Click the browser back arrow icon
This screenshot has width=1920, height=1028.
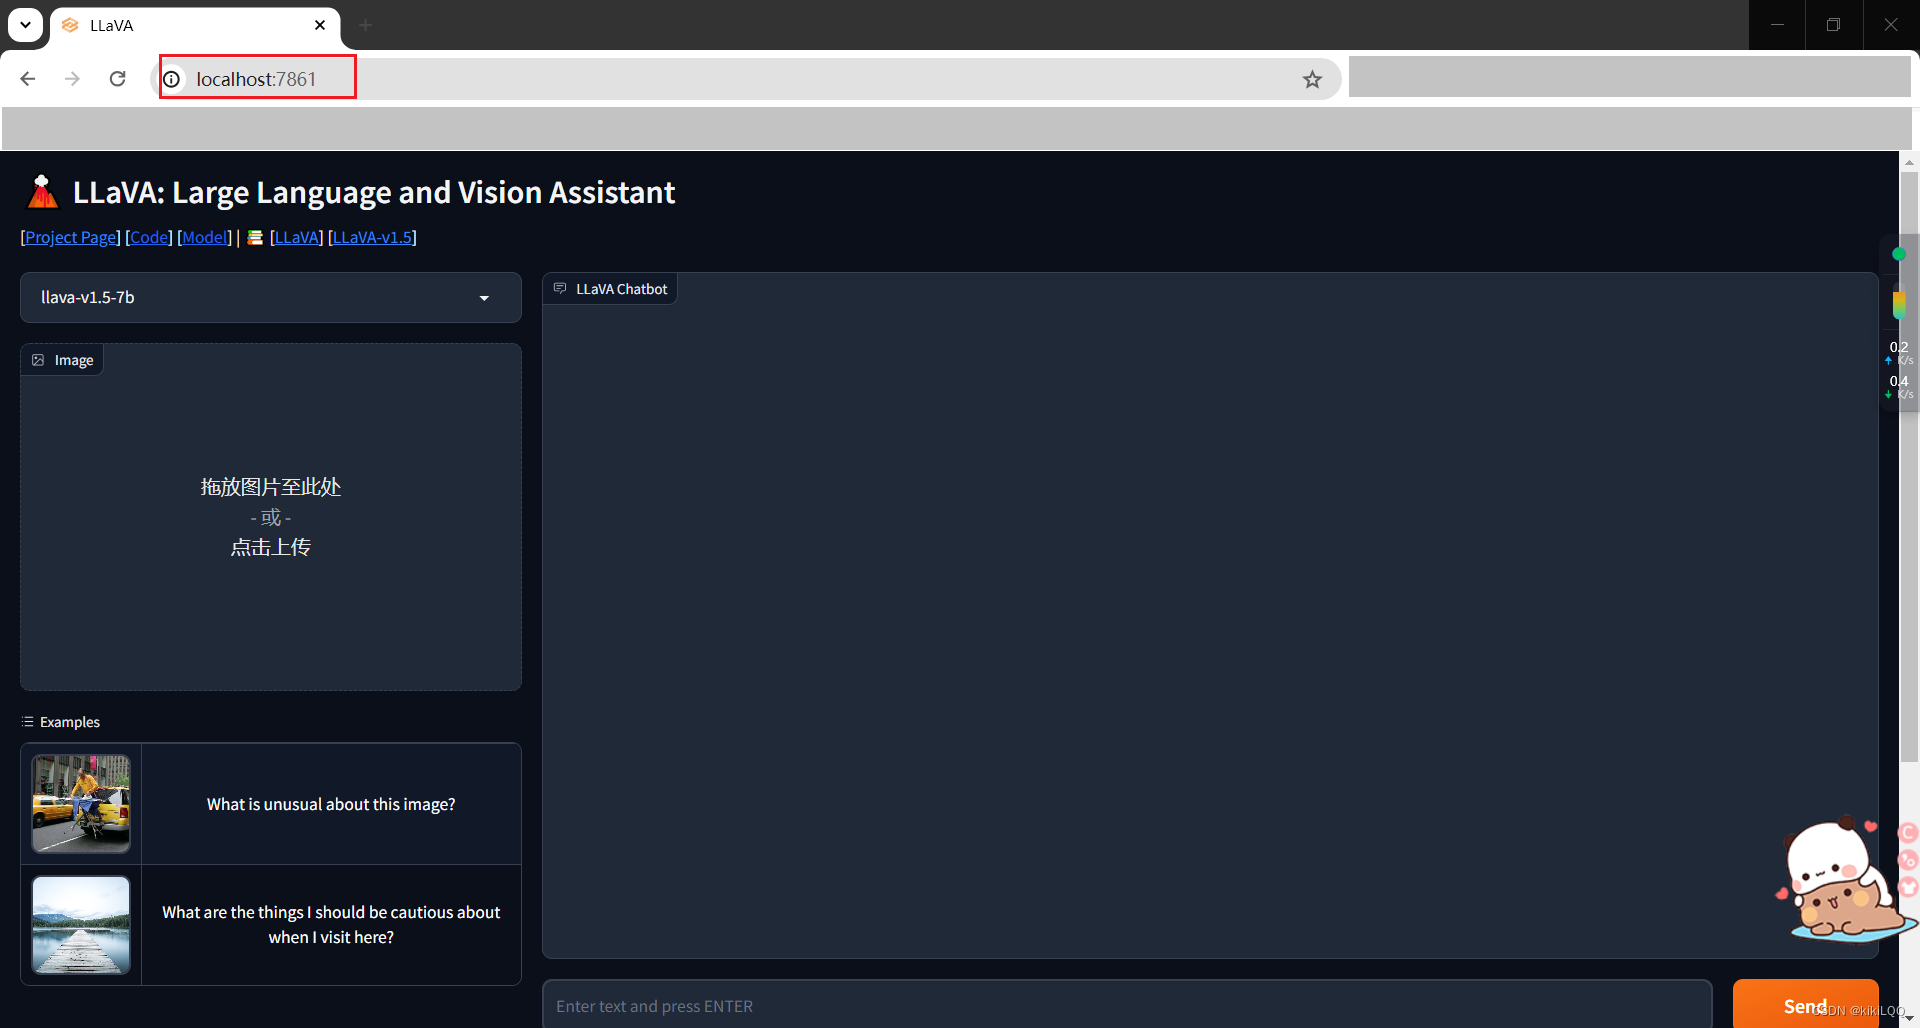pyautogui.click(x=27, y=78)
